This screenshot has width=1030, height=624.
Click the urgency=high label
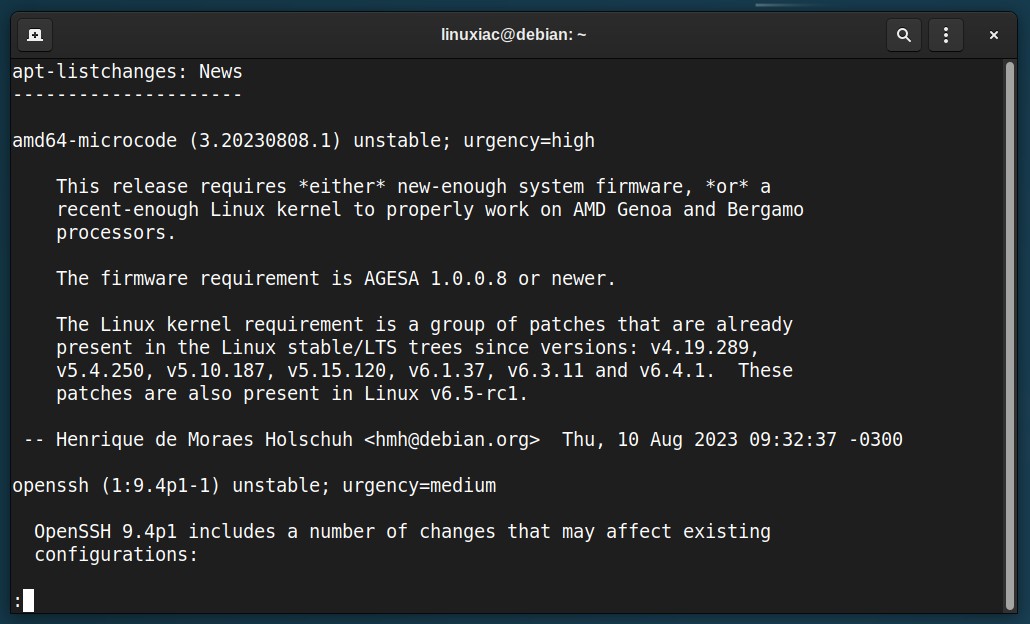click(529, 141)
